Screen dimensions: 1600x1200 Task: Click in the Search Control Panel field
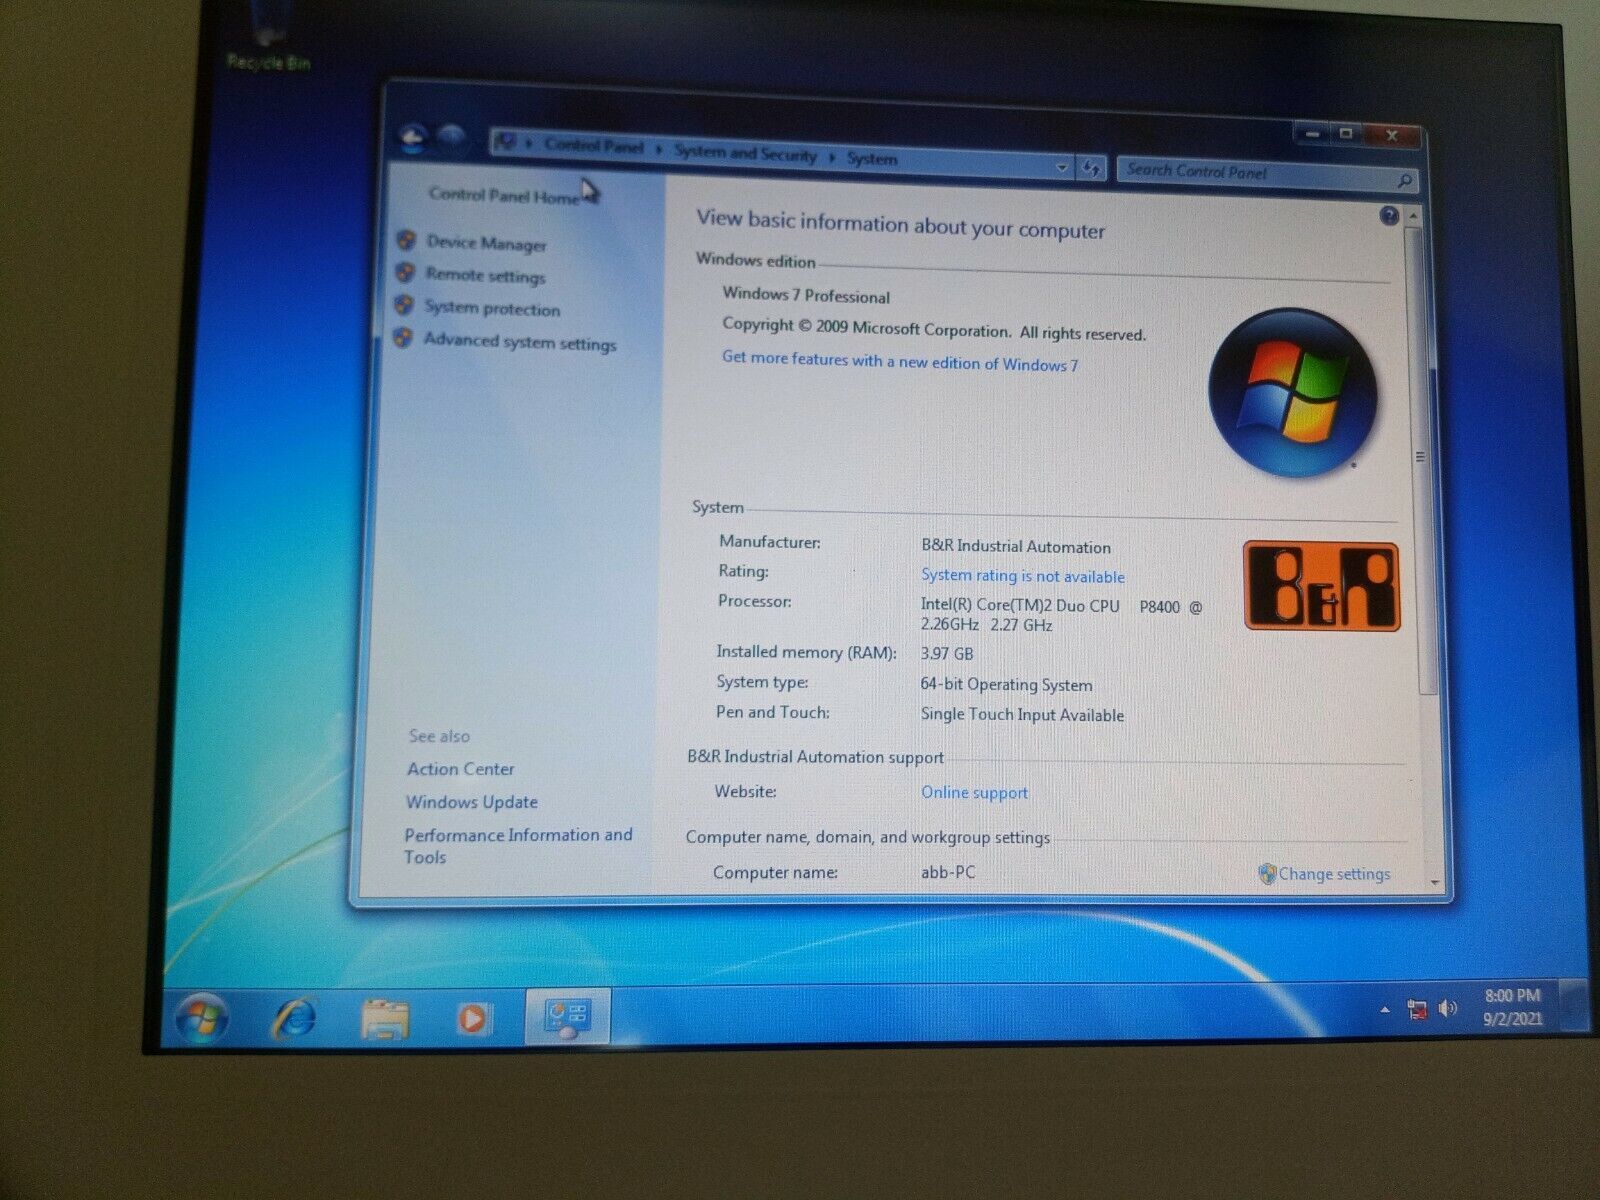click(x=1256, y=173)
